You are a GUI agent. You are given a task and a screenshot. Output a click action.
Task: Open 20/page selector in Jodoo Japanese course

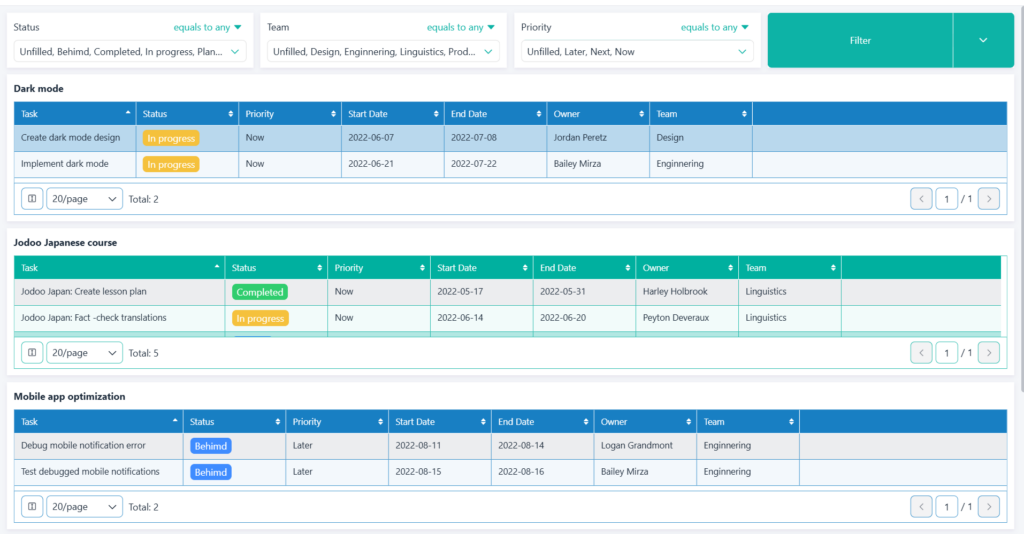point(84,353)
